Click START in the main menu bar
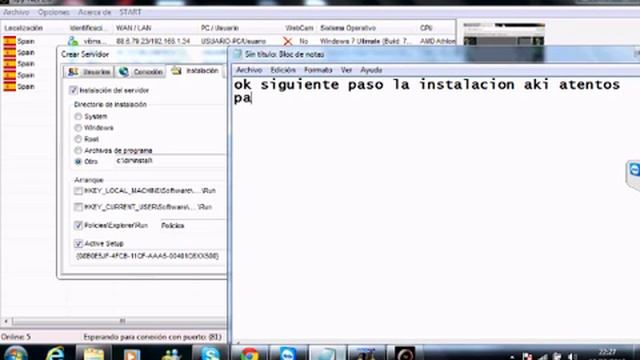The image size is (640, 360). (x=130, y=12)
